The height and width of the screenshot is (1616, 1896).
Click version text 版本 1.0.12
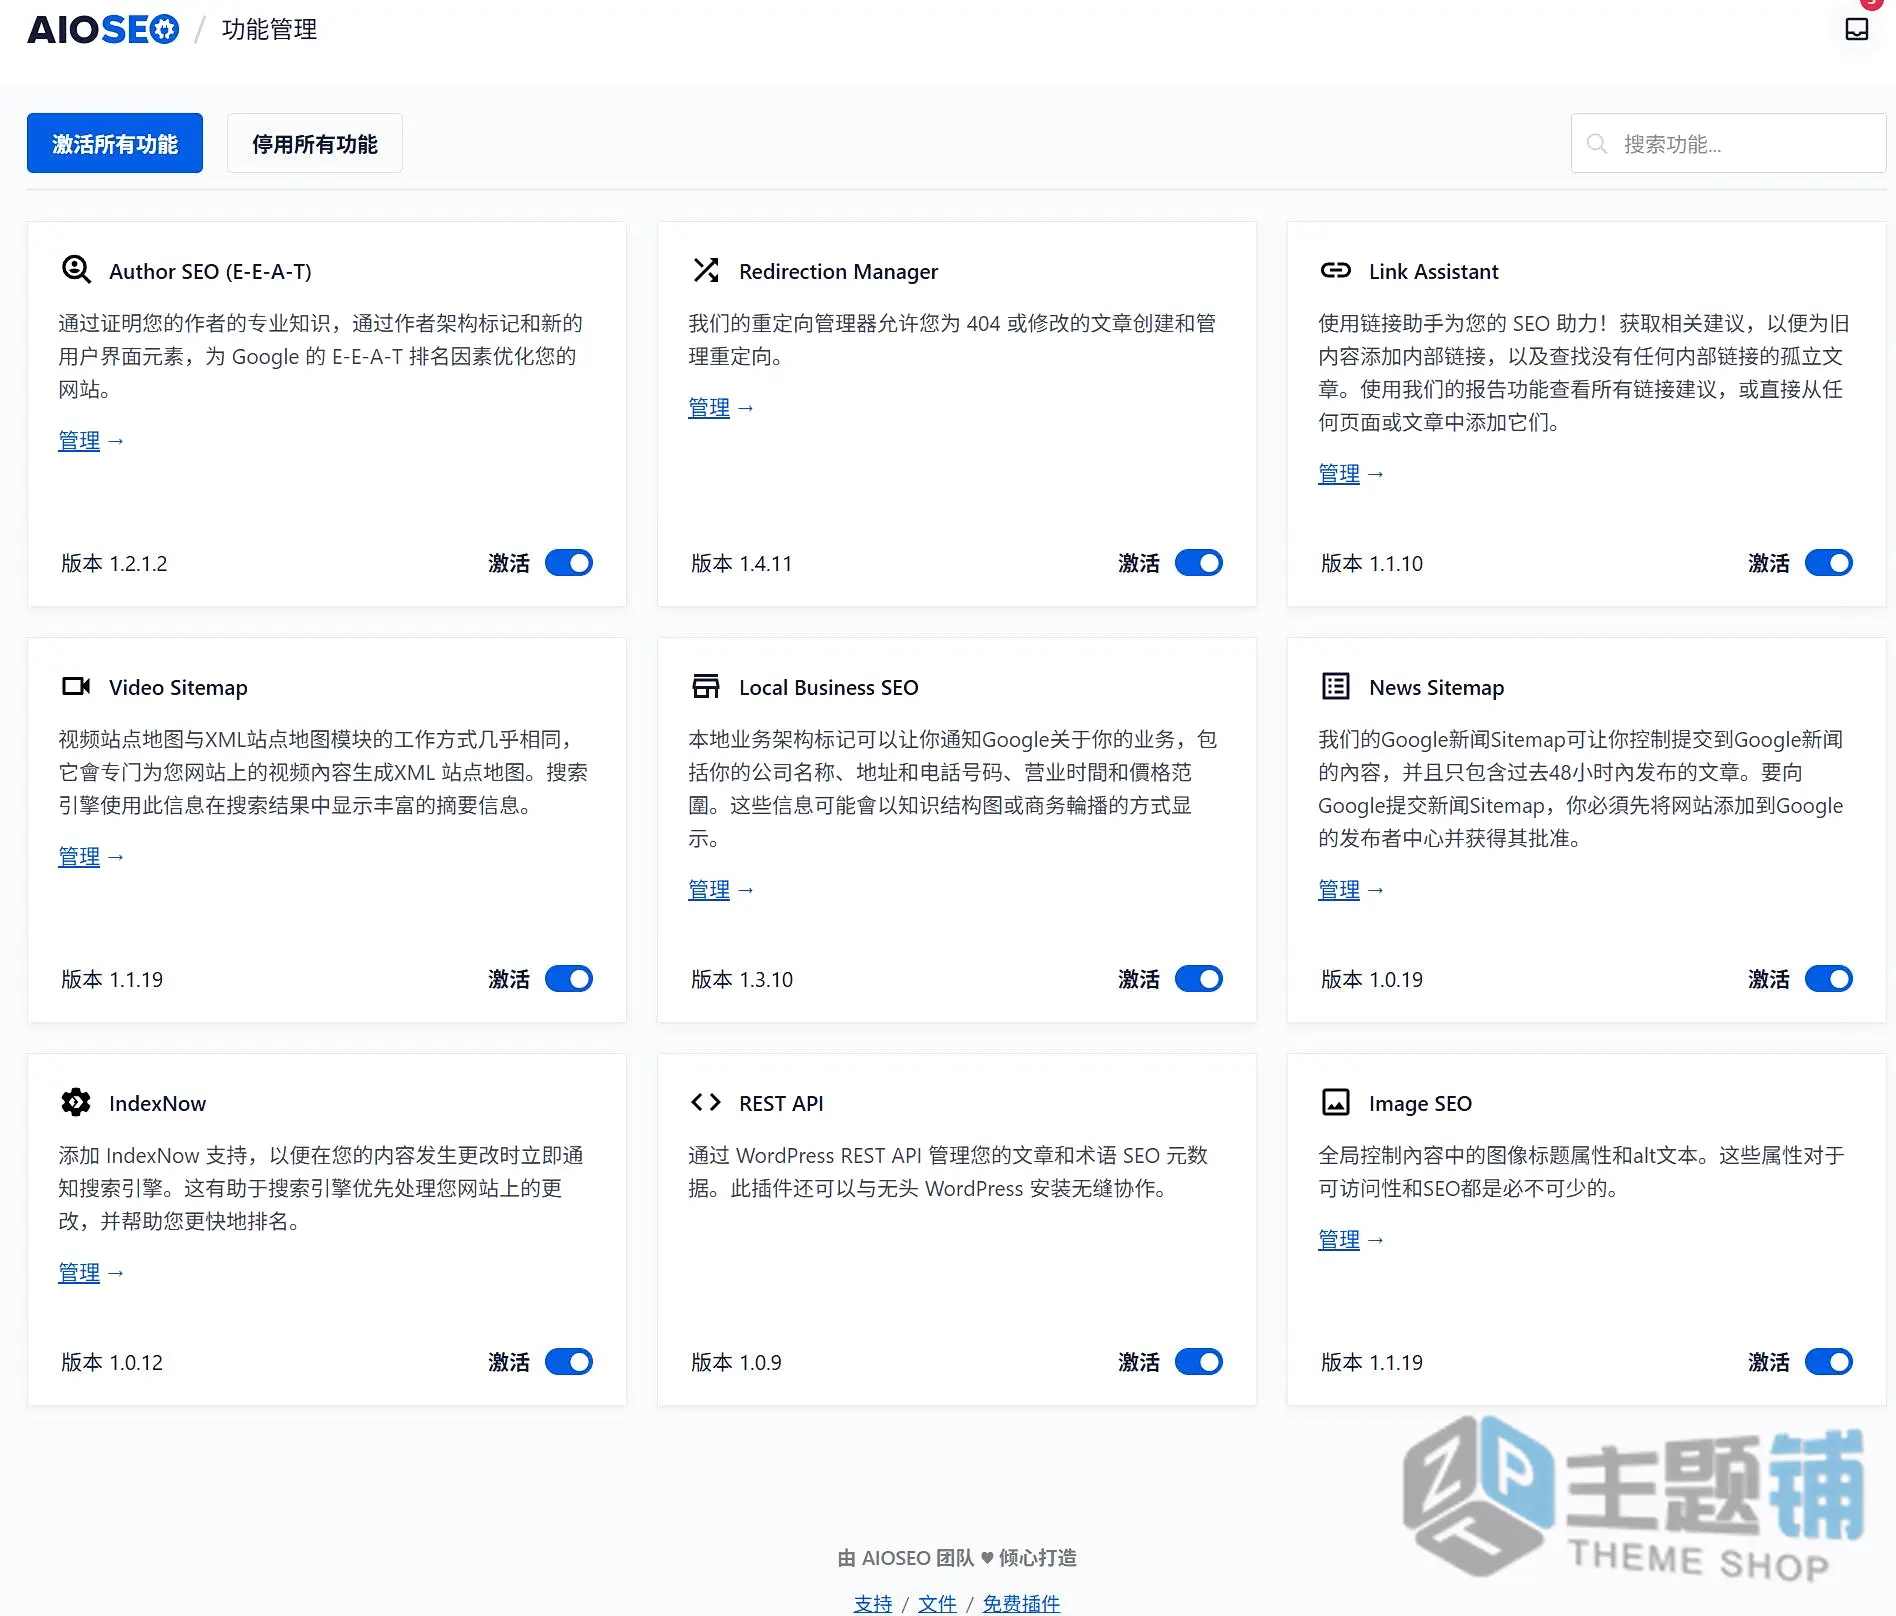click(111, 1362)
